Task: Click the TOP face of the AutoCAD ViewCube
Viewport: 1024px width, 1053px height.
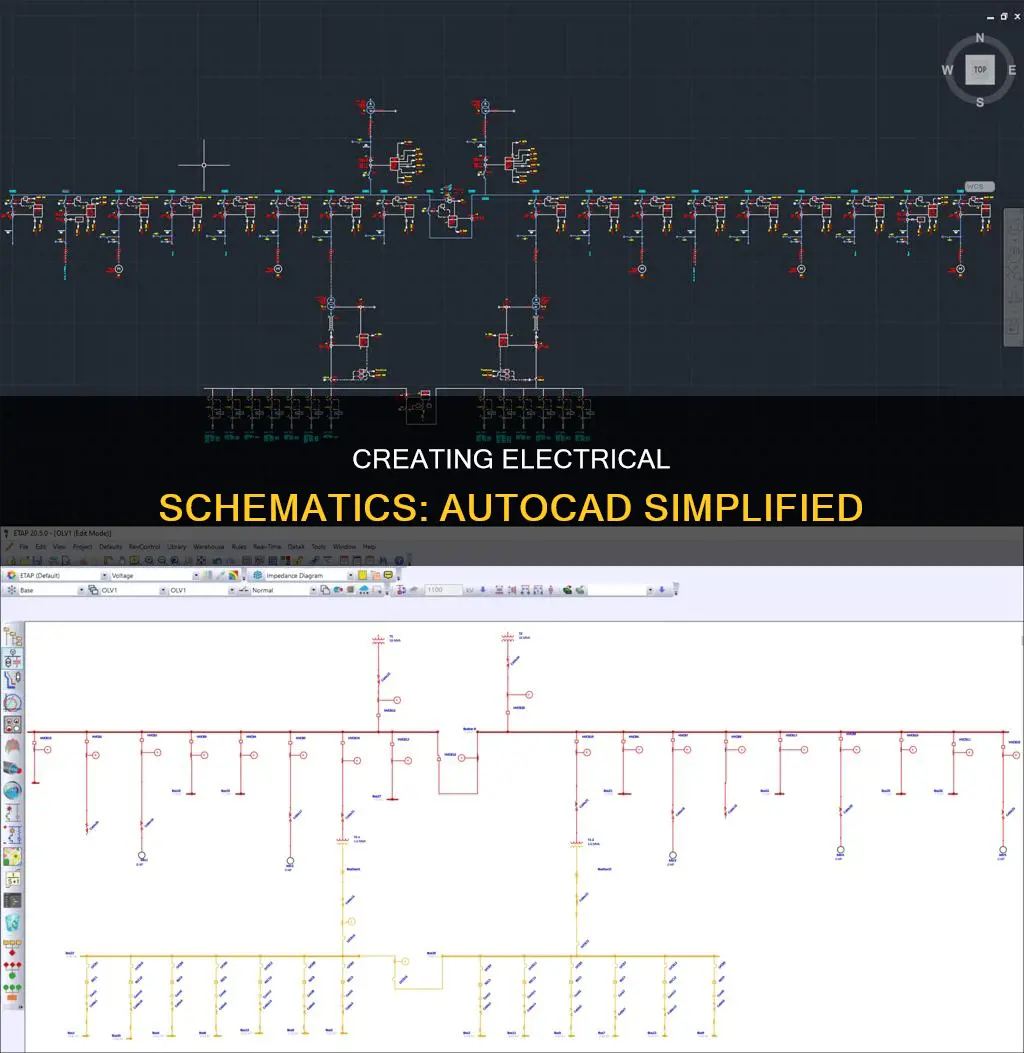Action: coord(980,70)
